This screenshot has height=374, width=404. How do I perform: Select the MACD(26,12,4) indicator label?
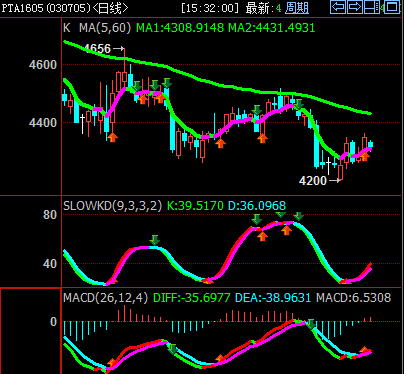click(105, 298)
